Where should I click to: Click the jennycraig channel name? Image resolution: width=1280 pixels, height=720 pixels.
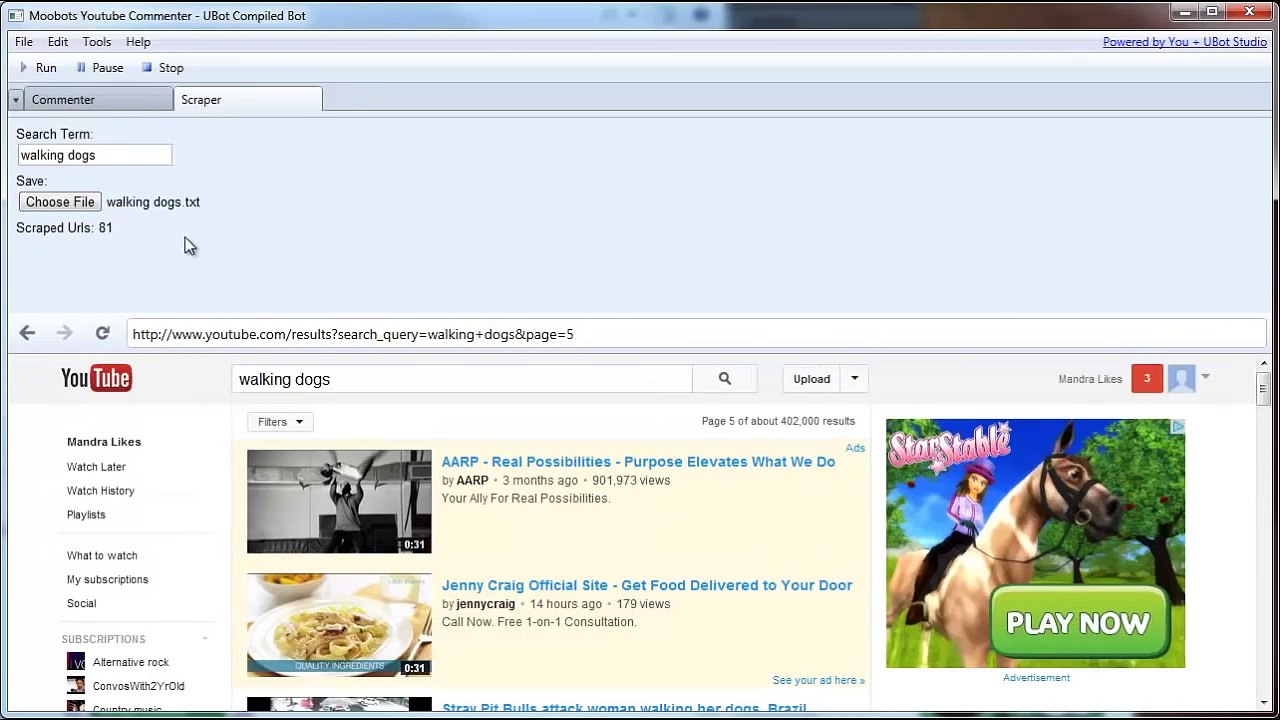(x=486, y=604)
